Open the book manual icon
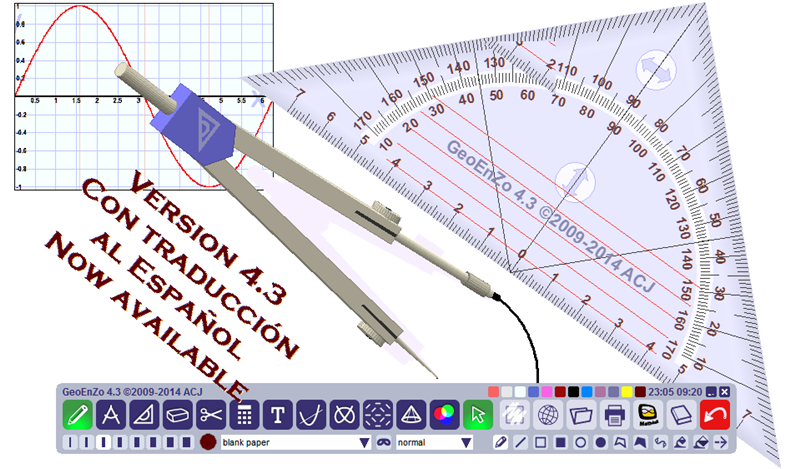This screenshot has width=800, height=469. (682, 414)
